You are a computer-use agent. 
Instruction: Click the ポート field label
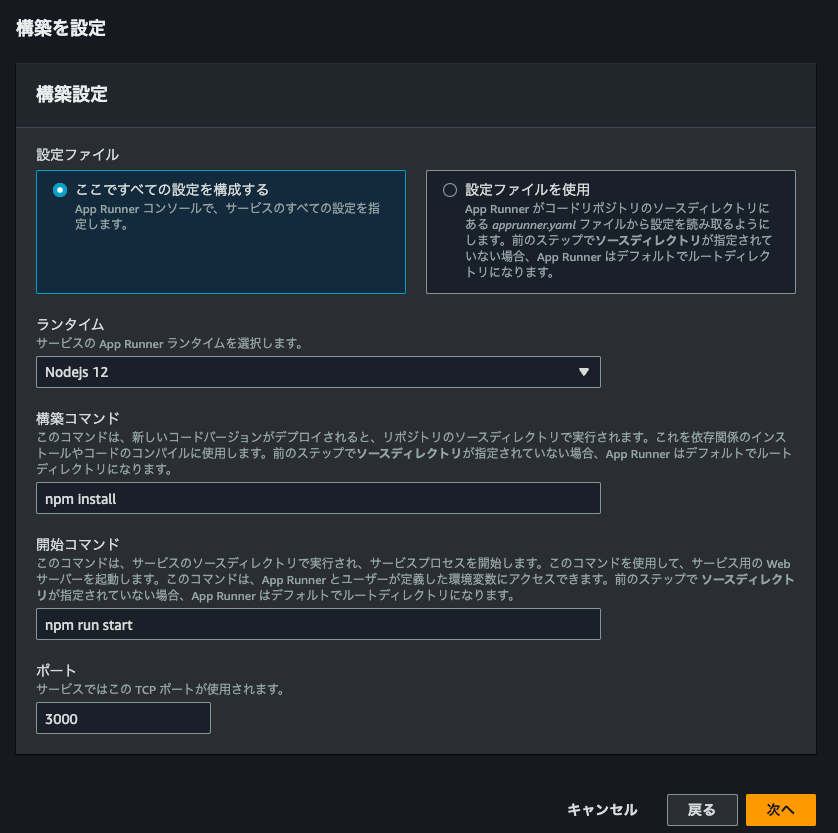[x=56, y=670]
